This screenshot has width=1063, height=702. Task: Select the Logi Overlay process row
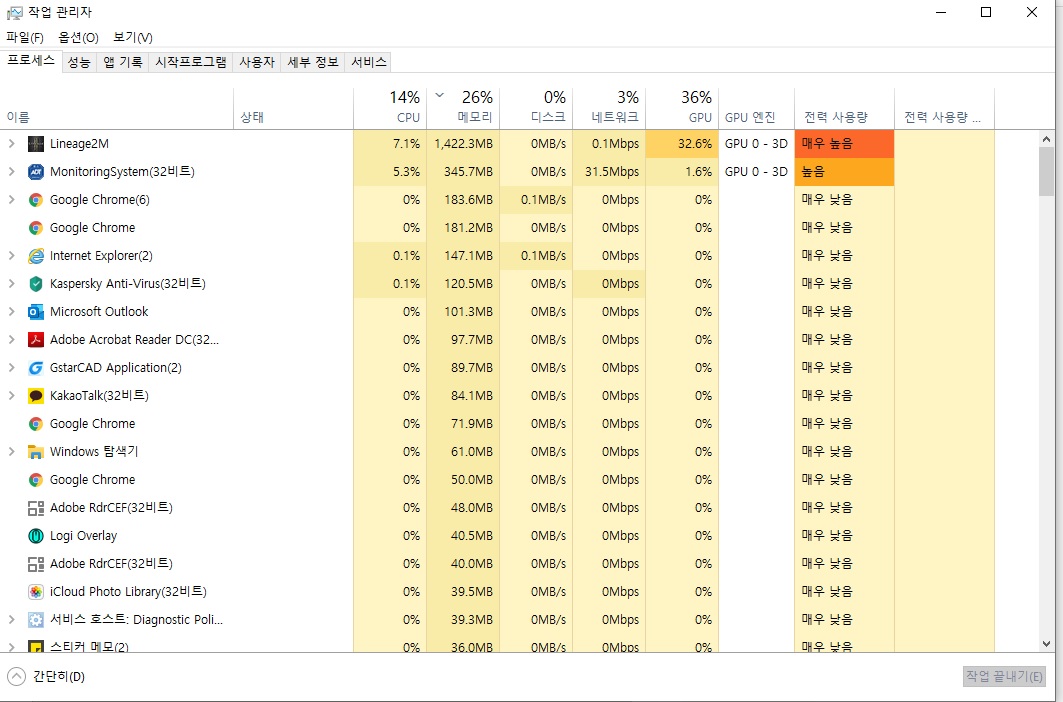(x=498, y=536)
